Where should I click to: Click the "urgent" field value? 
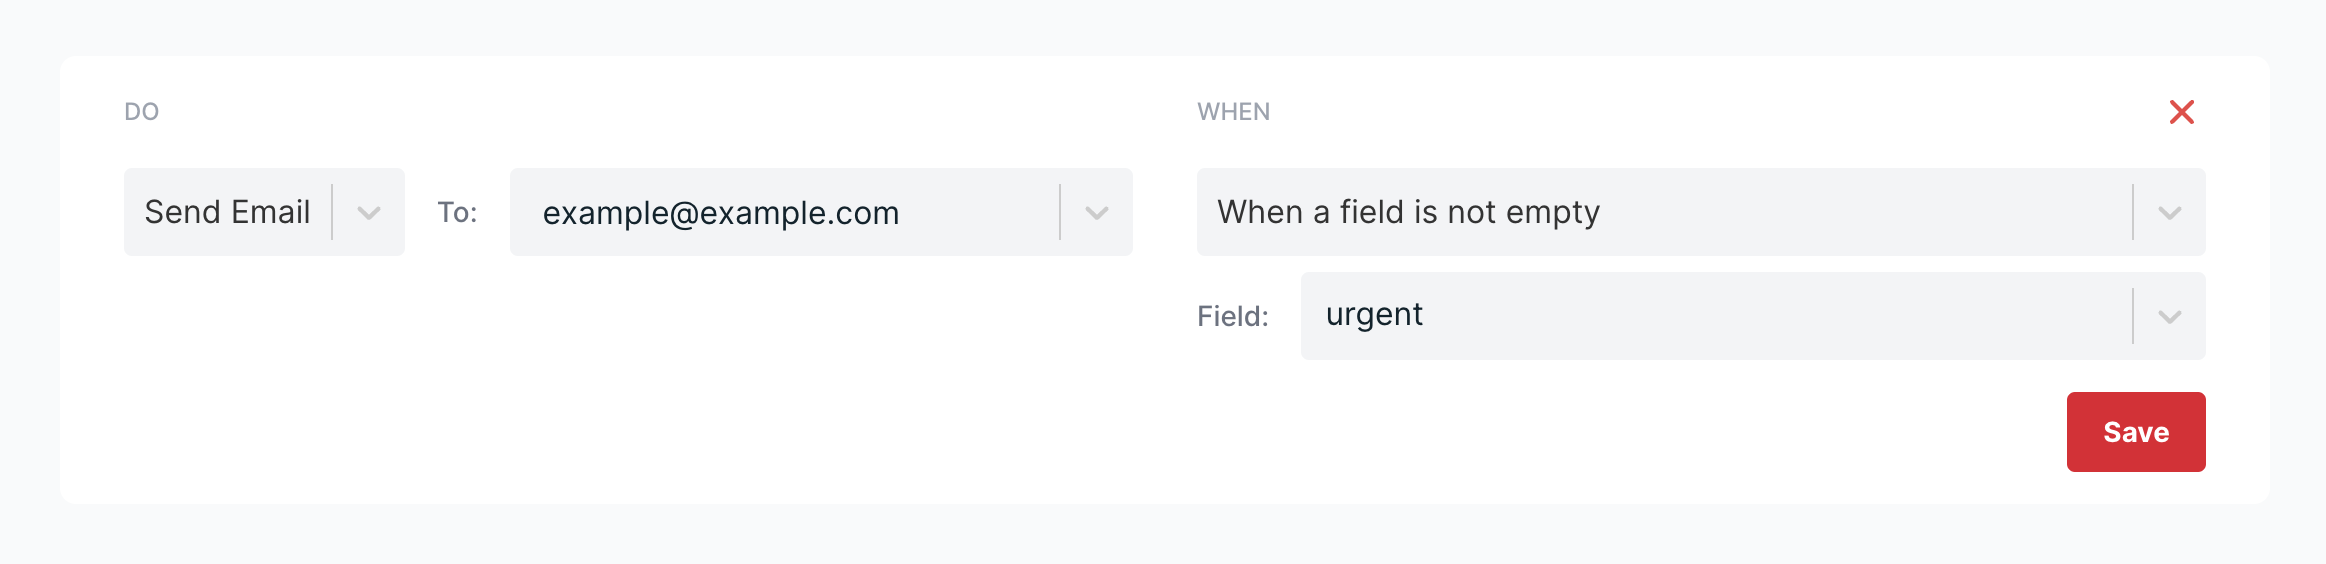1374,315
